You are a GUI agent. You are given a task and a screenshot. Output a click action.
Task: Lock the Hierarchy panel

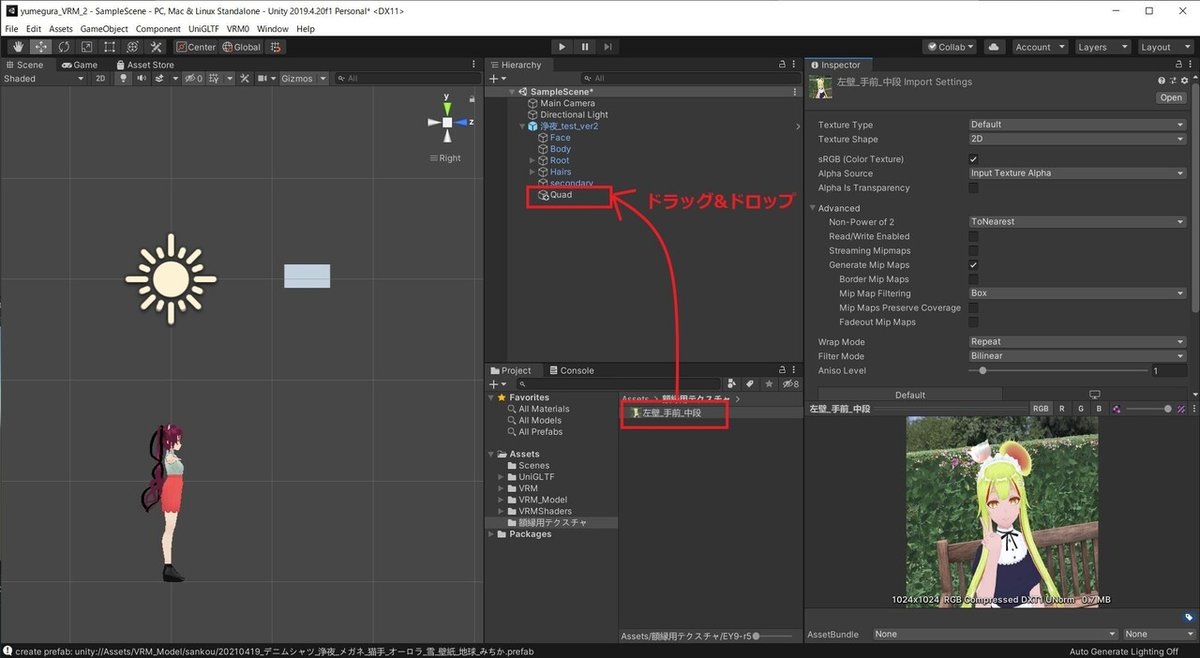(x=782, y=64)
